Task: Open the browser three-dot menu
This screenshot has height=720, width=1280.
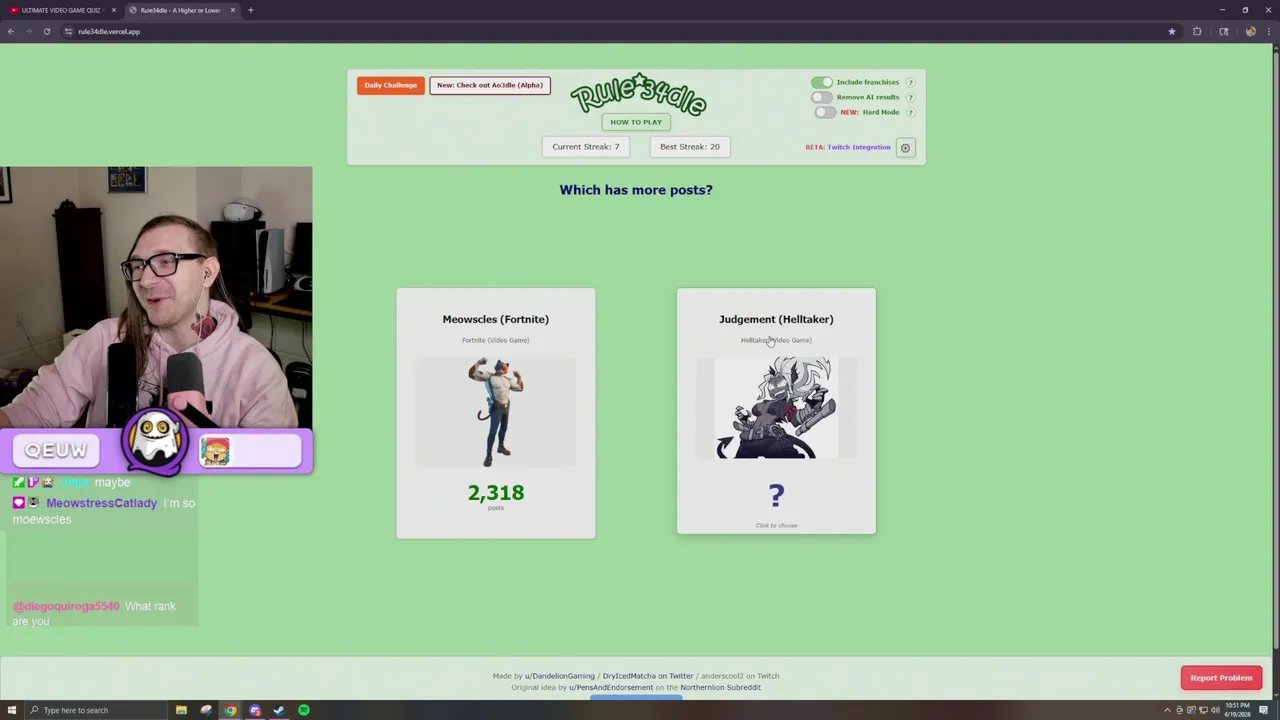Action: [1268, 31]
